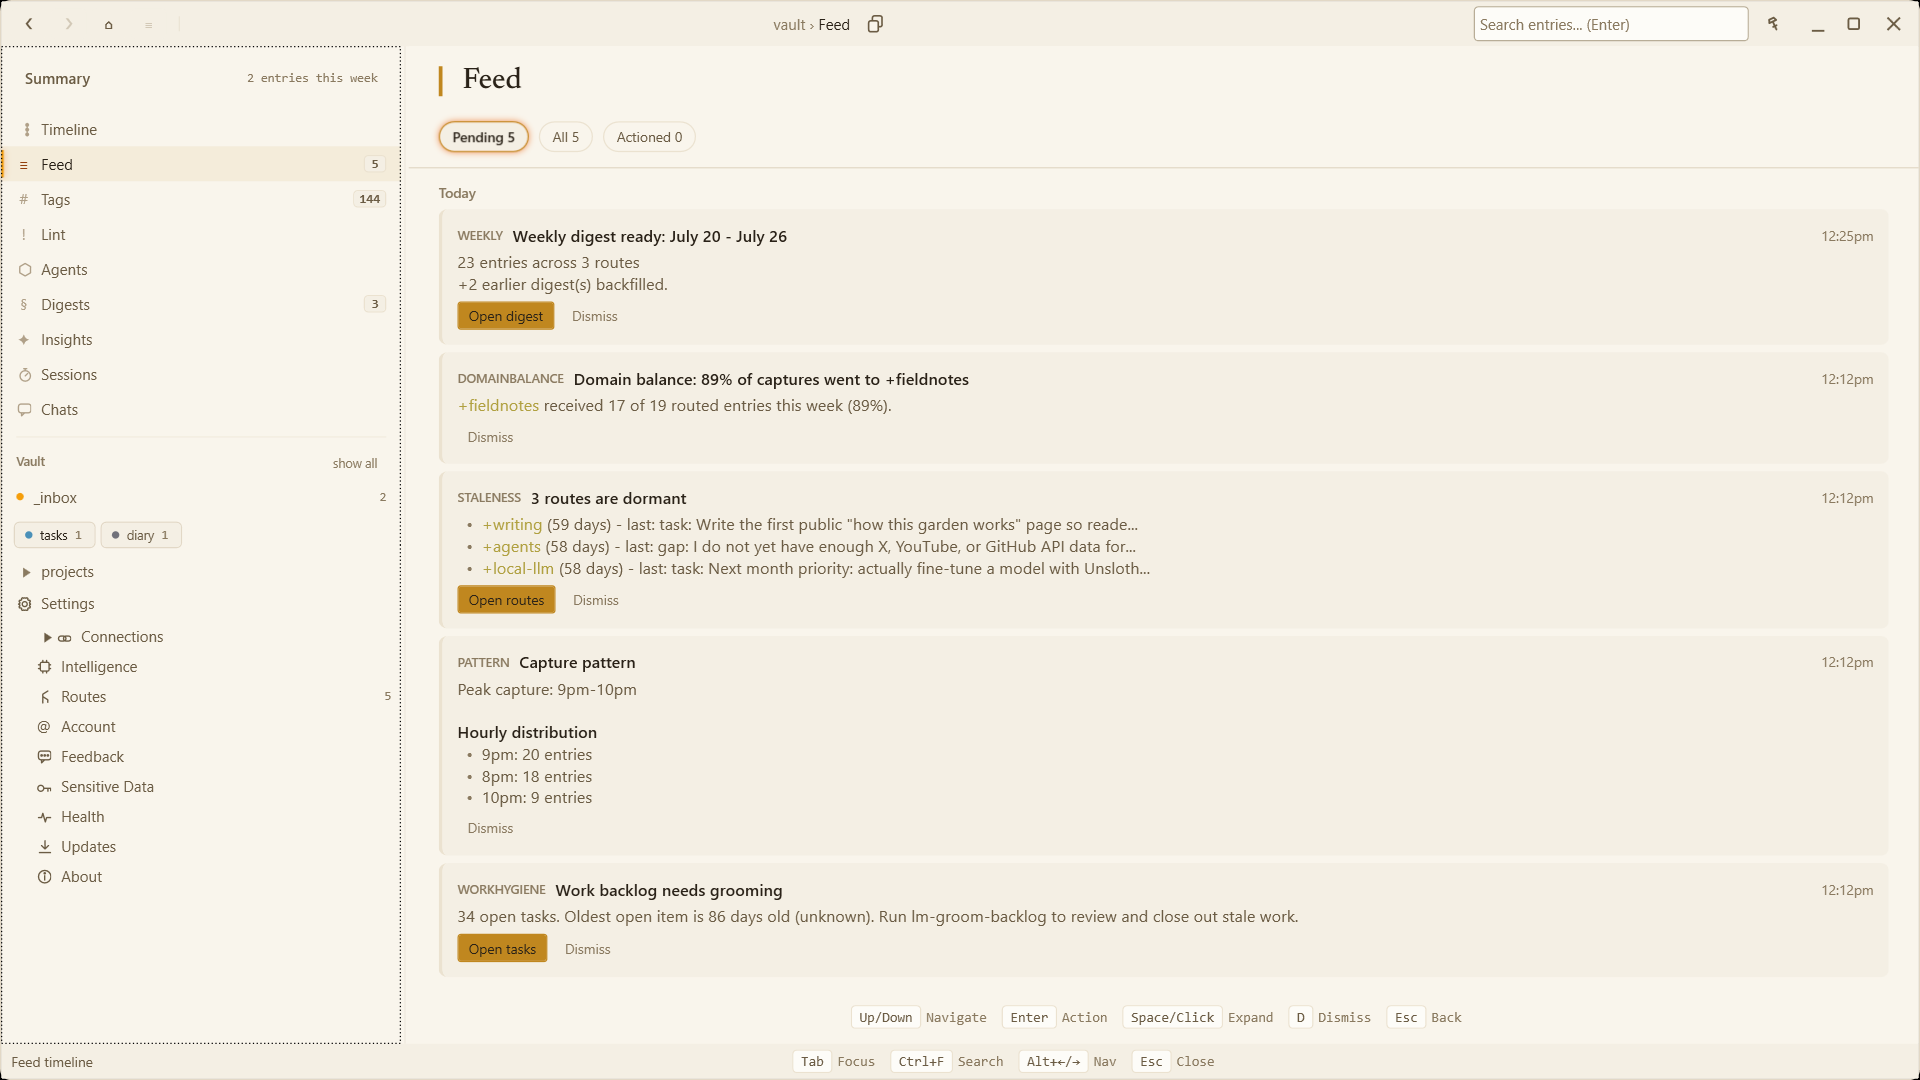Select the Pending 5 filter tab
The width and height of the screenshot is (1920, 1080).
click(483, 137)
